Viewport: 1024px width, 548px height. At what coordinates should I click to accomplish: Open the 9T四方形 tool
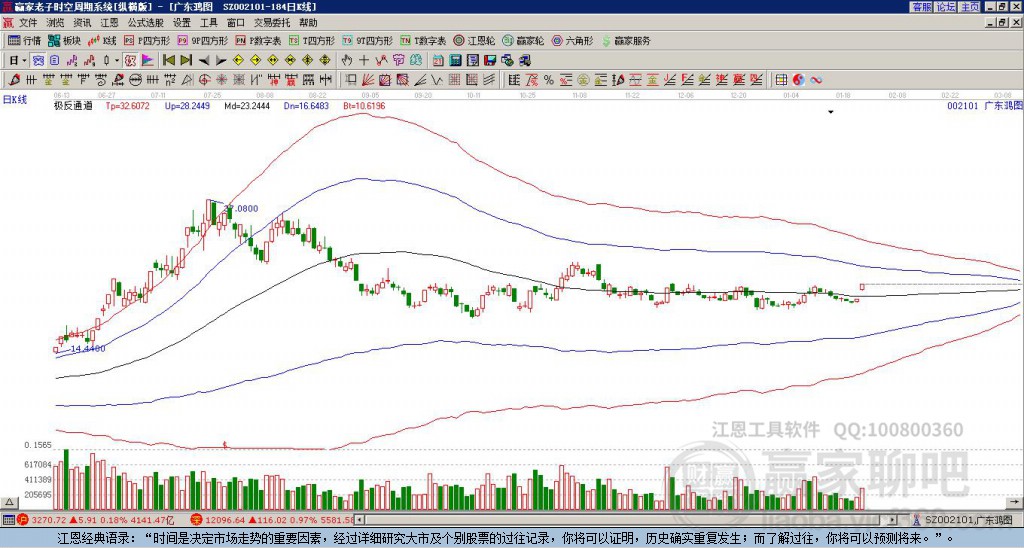coord(367,40)
